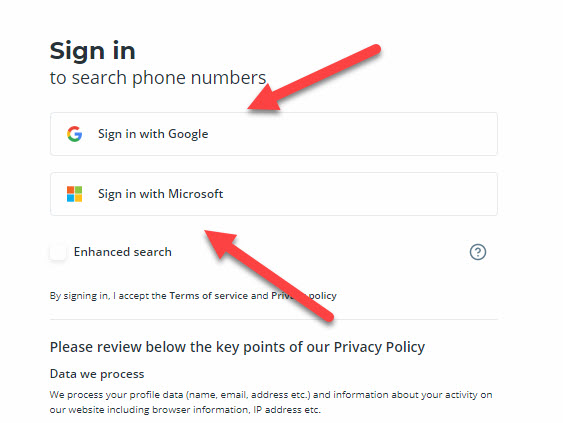563x423 pixels.
Task: Click the Google logo icon
Action: pyautogui.click(x=74, y=134)
